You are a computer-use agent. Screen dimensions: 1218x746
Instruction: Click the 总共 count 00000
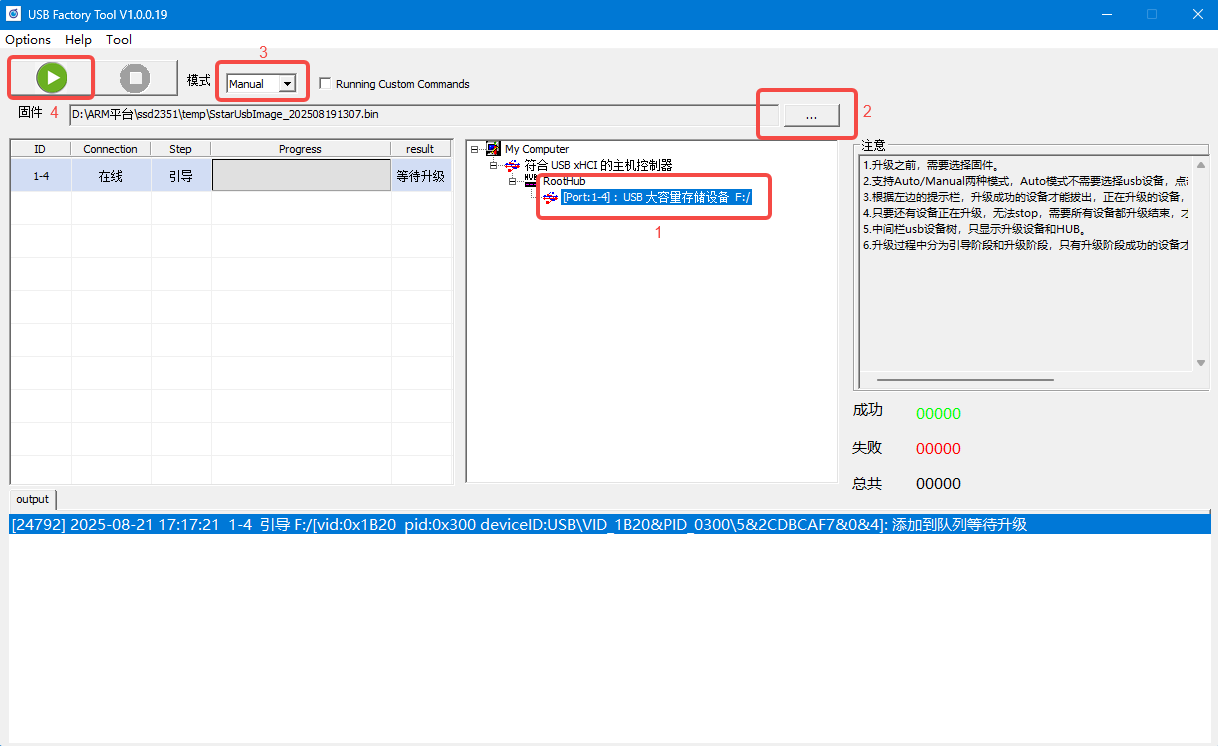[x=938, y=484]
